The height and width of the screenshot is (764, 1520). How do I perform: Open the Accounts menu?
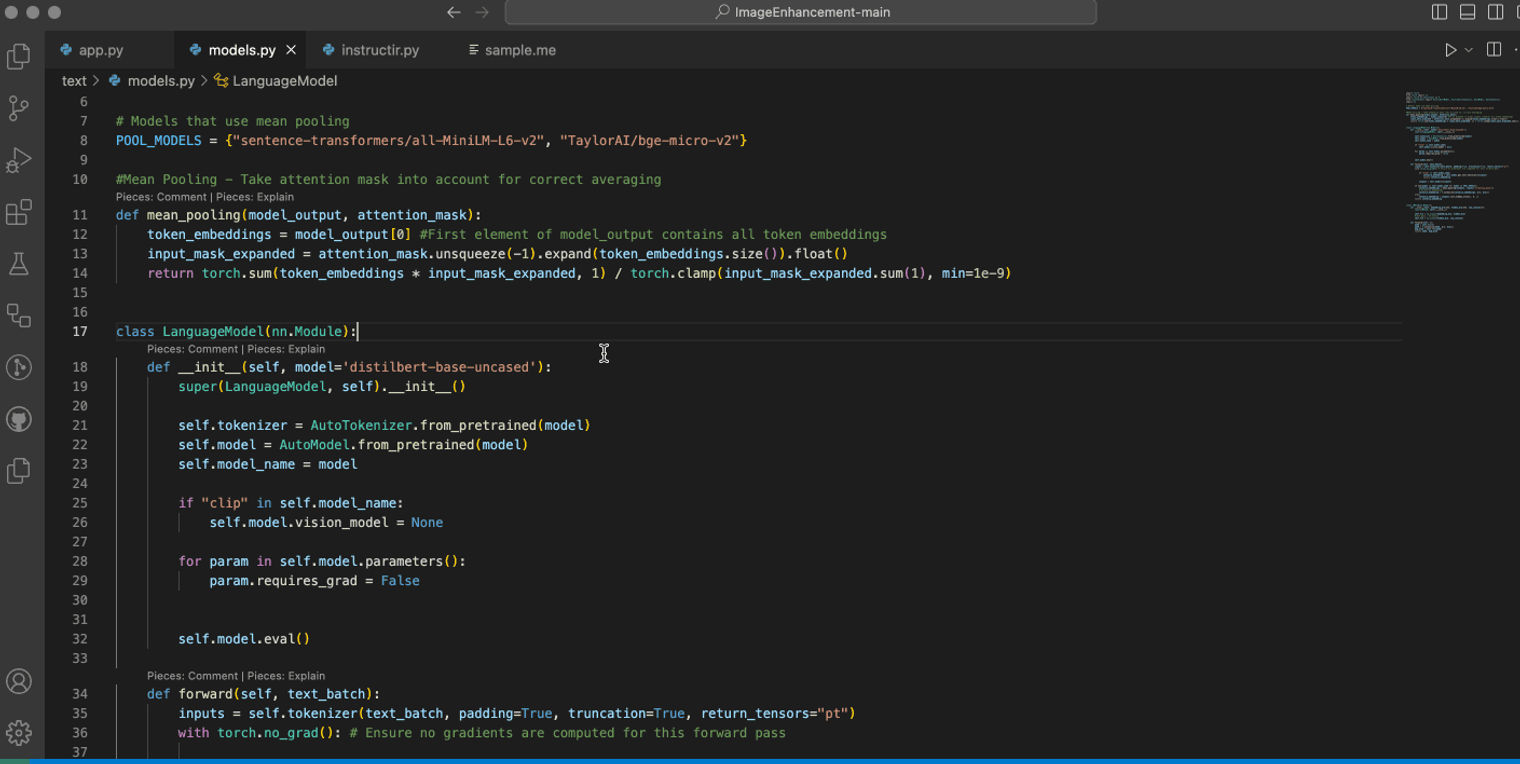pyautogui.click(x=19, y=682)
